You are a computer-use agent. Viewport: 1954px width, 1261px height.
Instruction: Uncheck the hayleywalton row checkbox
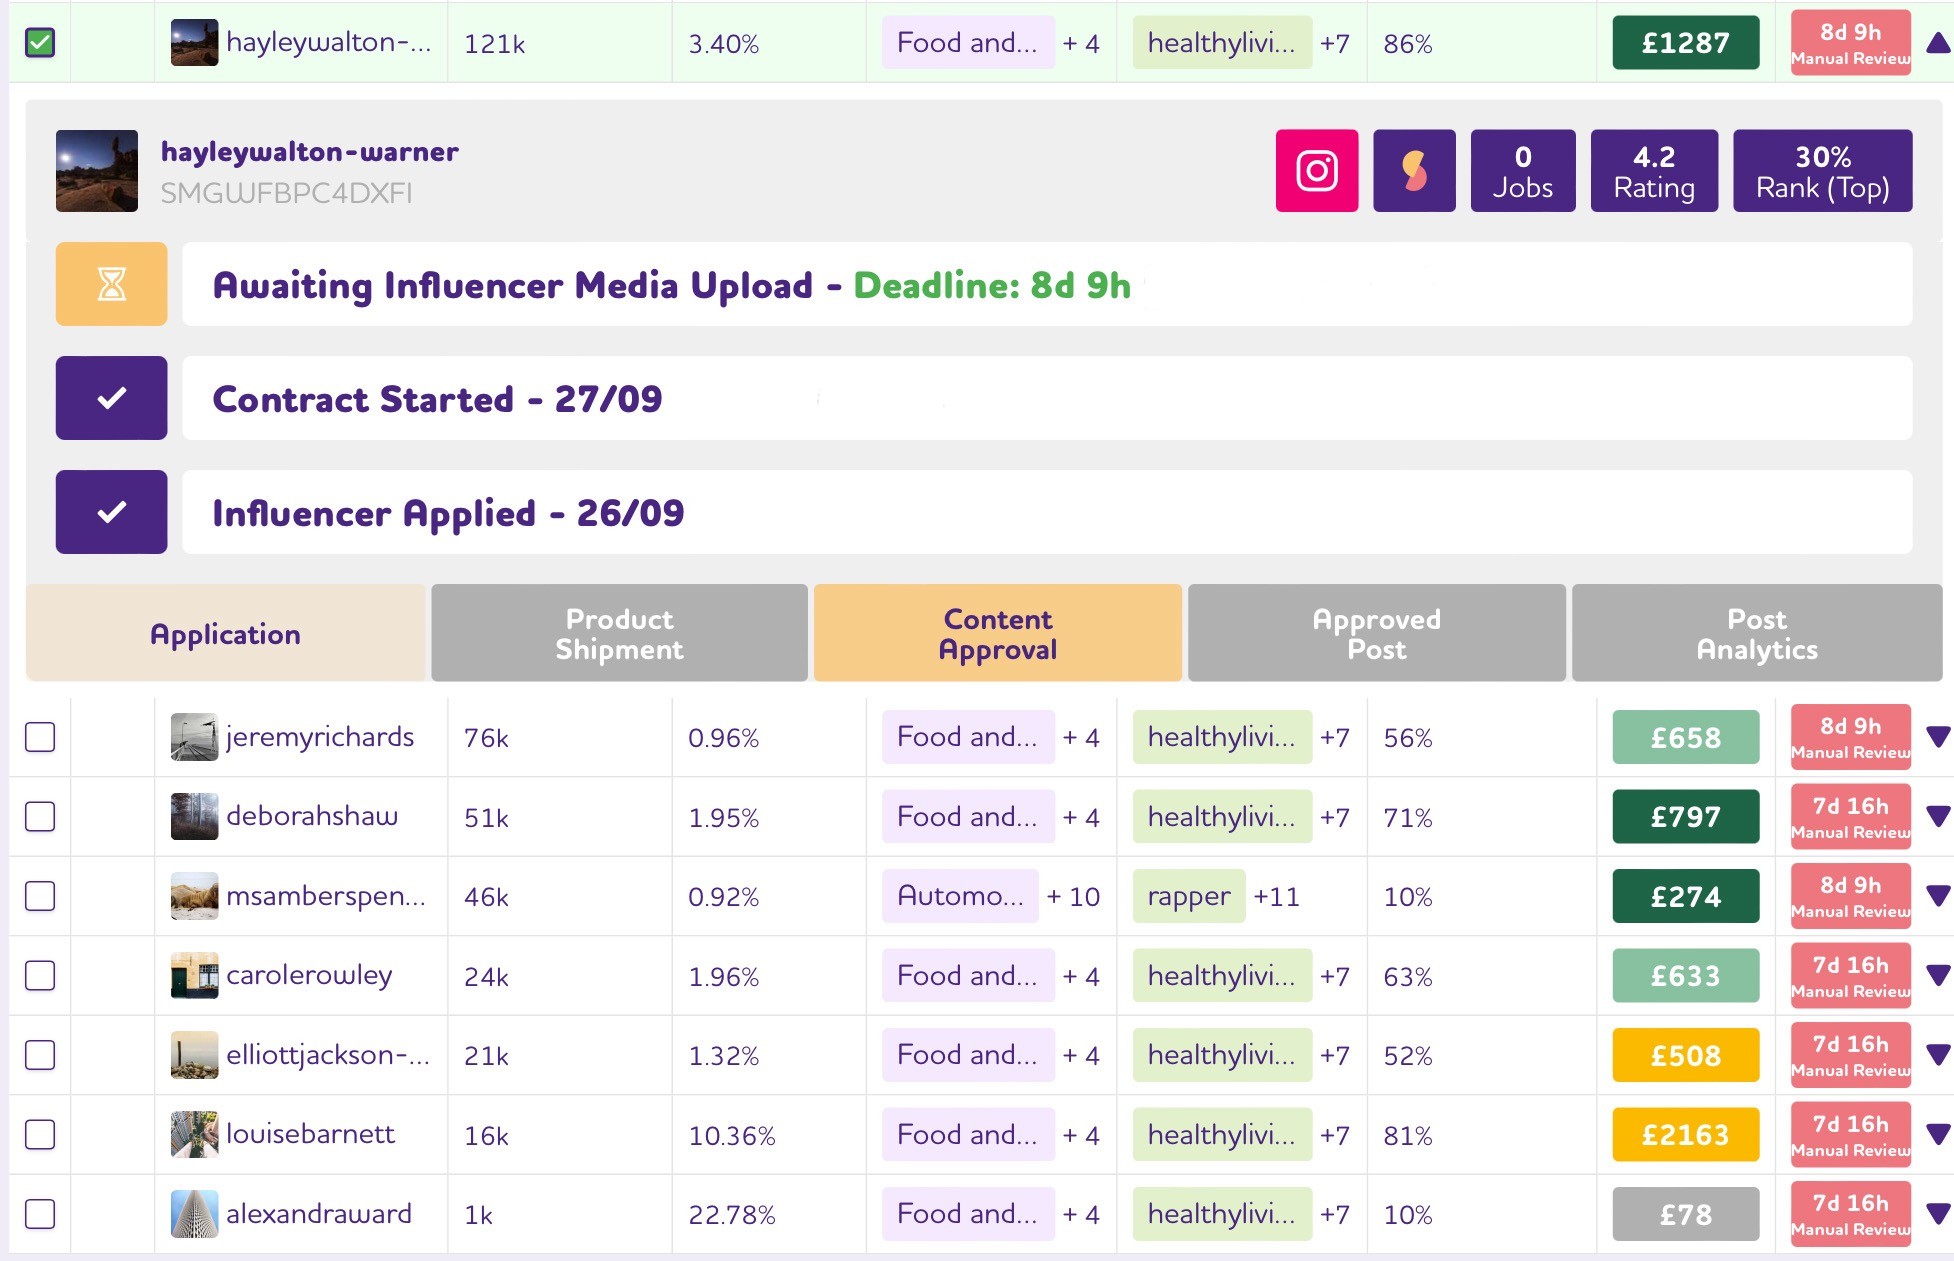coord(40,43)
